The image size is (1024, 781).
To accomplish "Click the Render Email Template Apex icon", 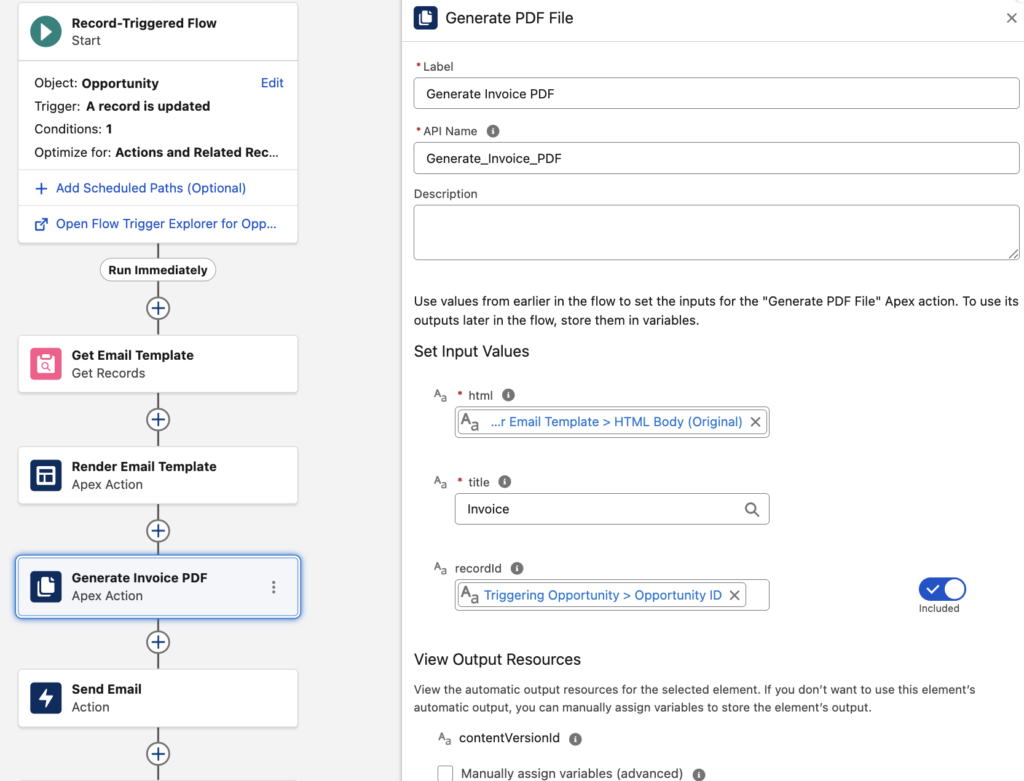I will pos(47,475).
